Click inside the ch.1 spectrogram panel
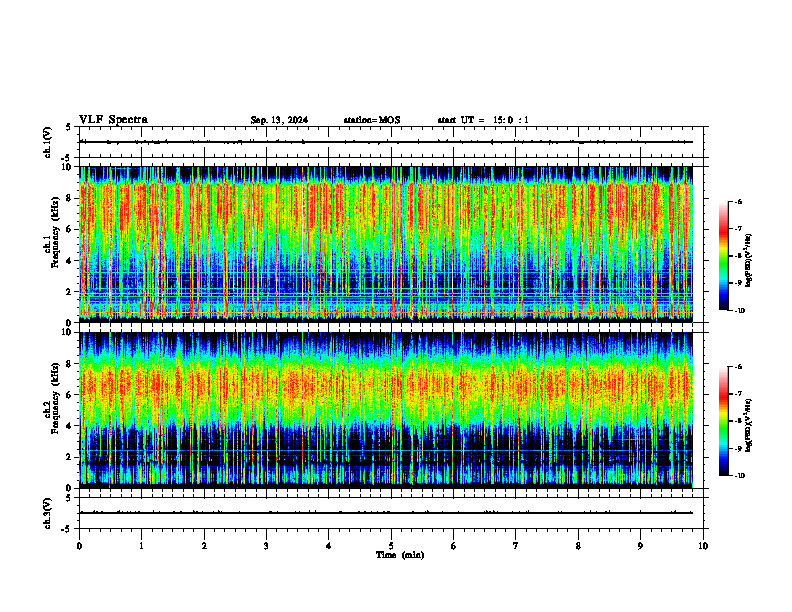The width and height of the screenshot is (792, 612). (x=386, y=244)
